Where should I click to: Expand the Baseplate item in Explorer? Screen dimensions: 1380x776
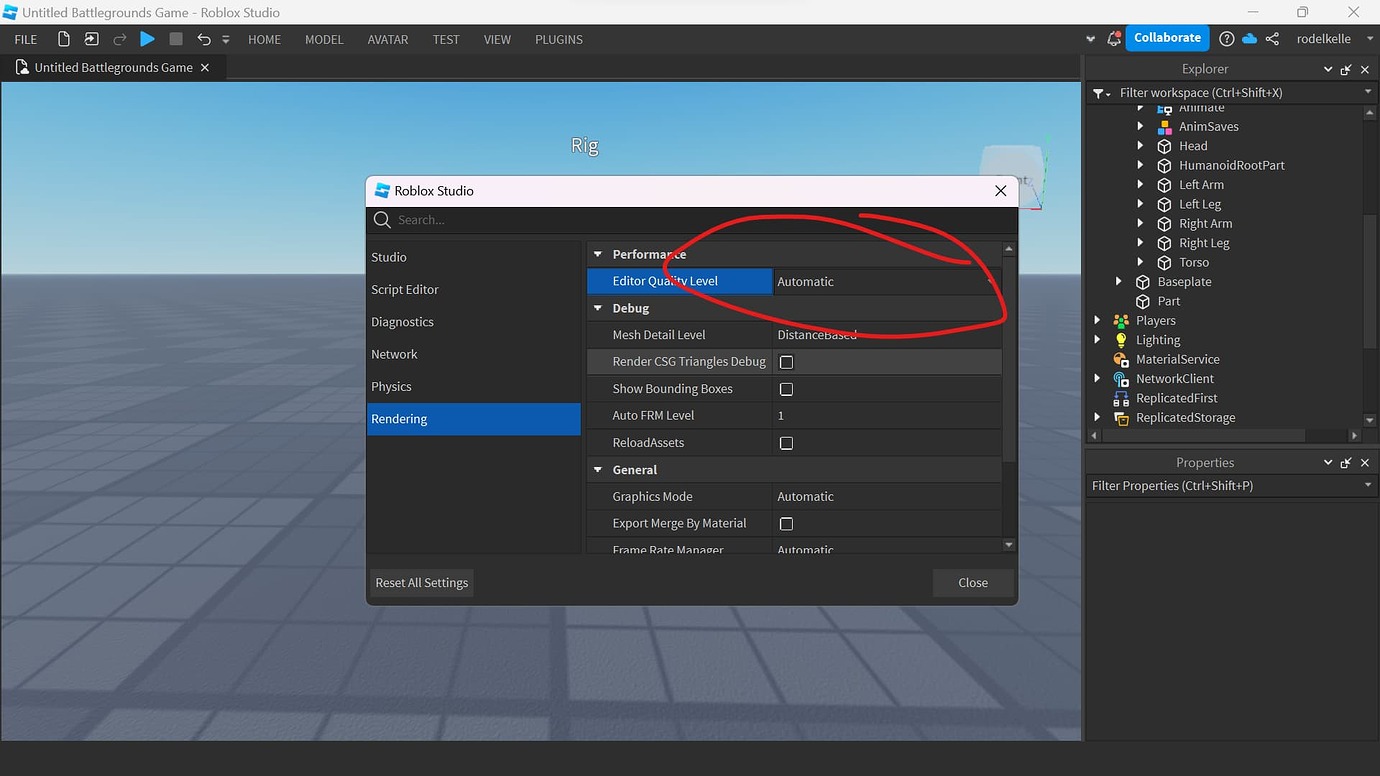(x=1119, y=282)
